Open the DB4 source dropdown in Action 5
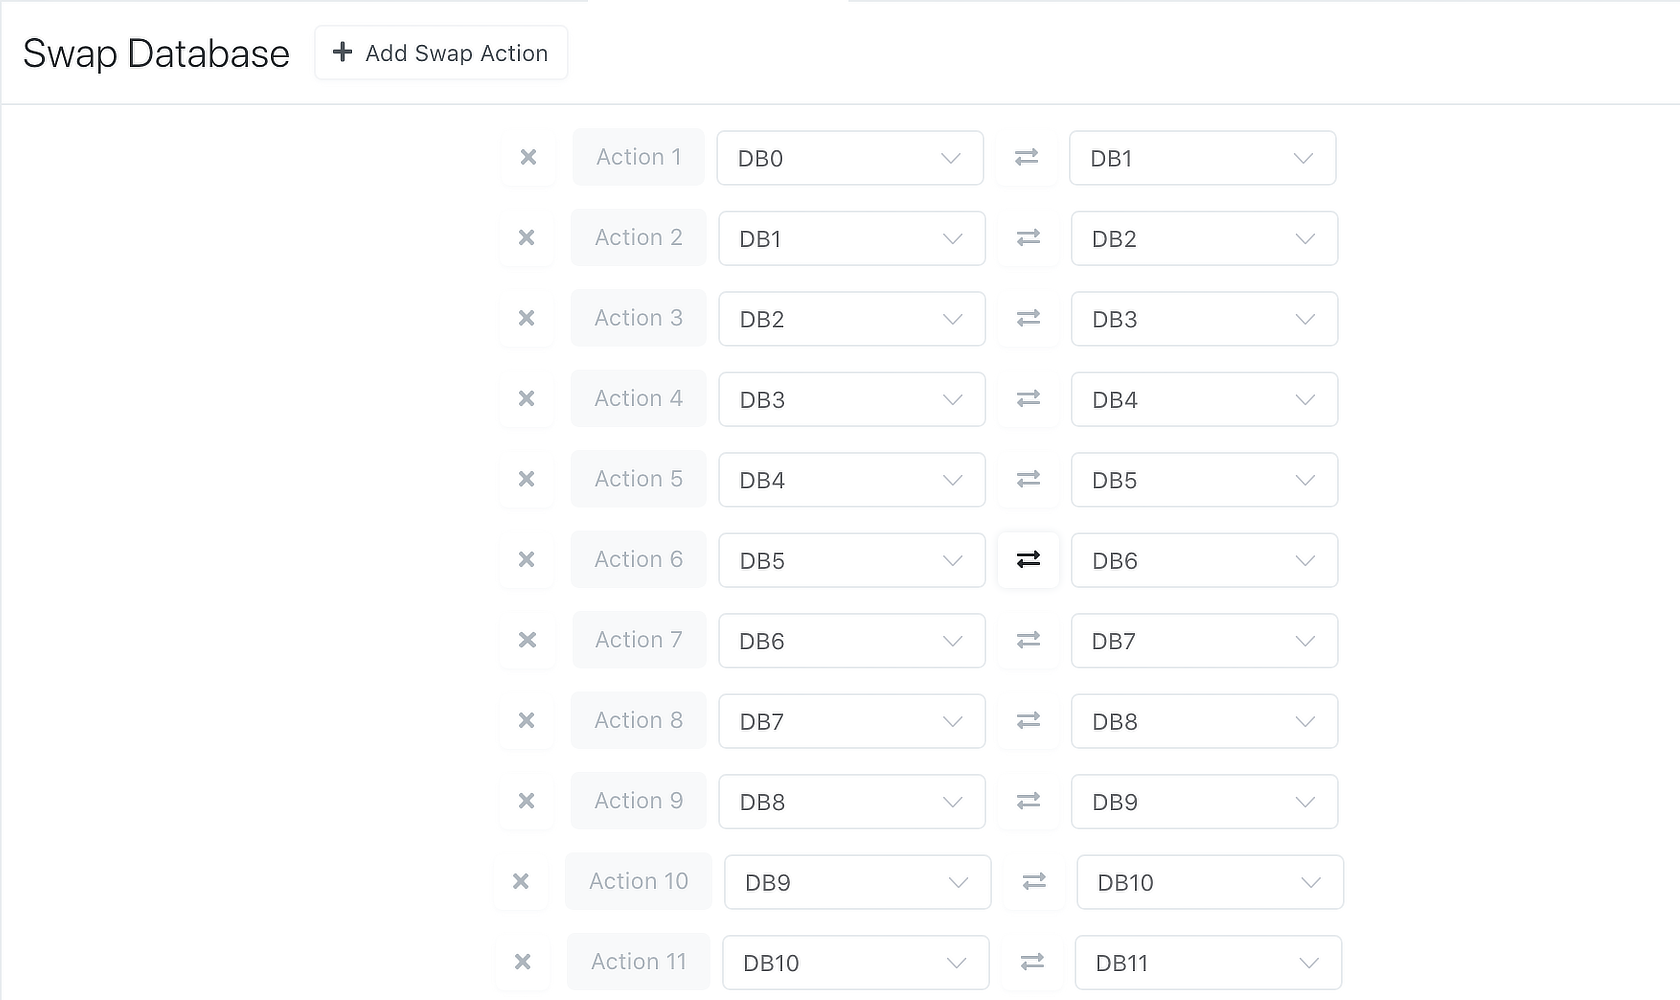This screenshot has height=1000, width=1680. (852, 480)
